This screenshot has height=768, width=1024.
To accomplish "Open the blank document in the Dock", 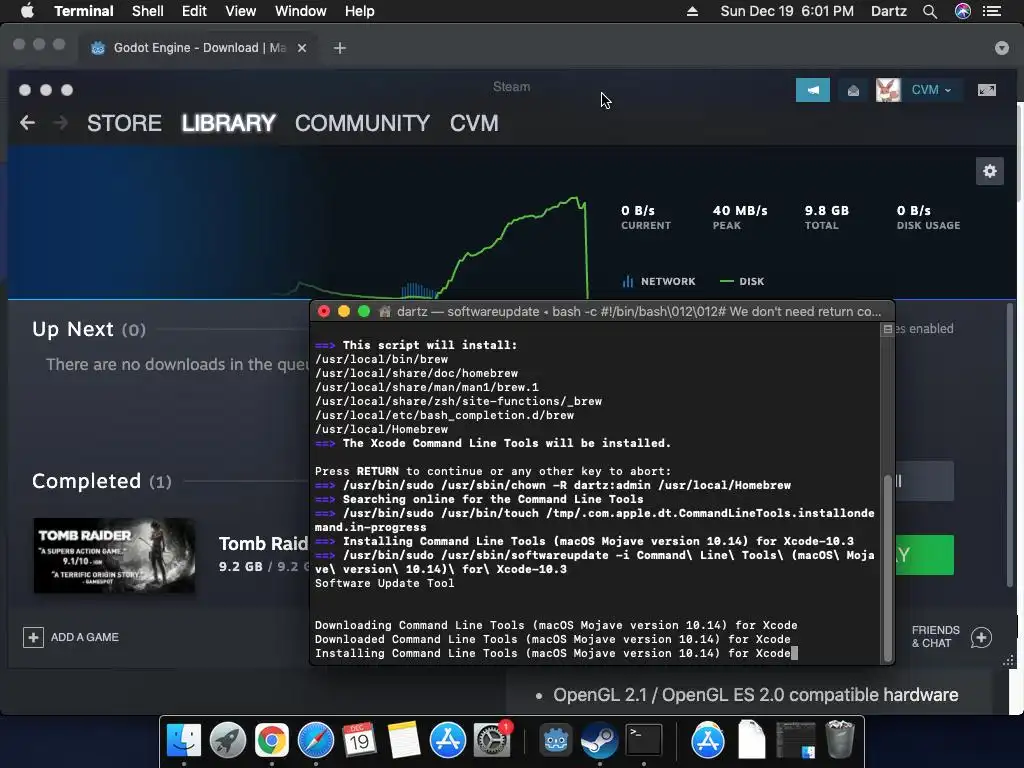I will (x=752, y=741).
